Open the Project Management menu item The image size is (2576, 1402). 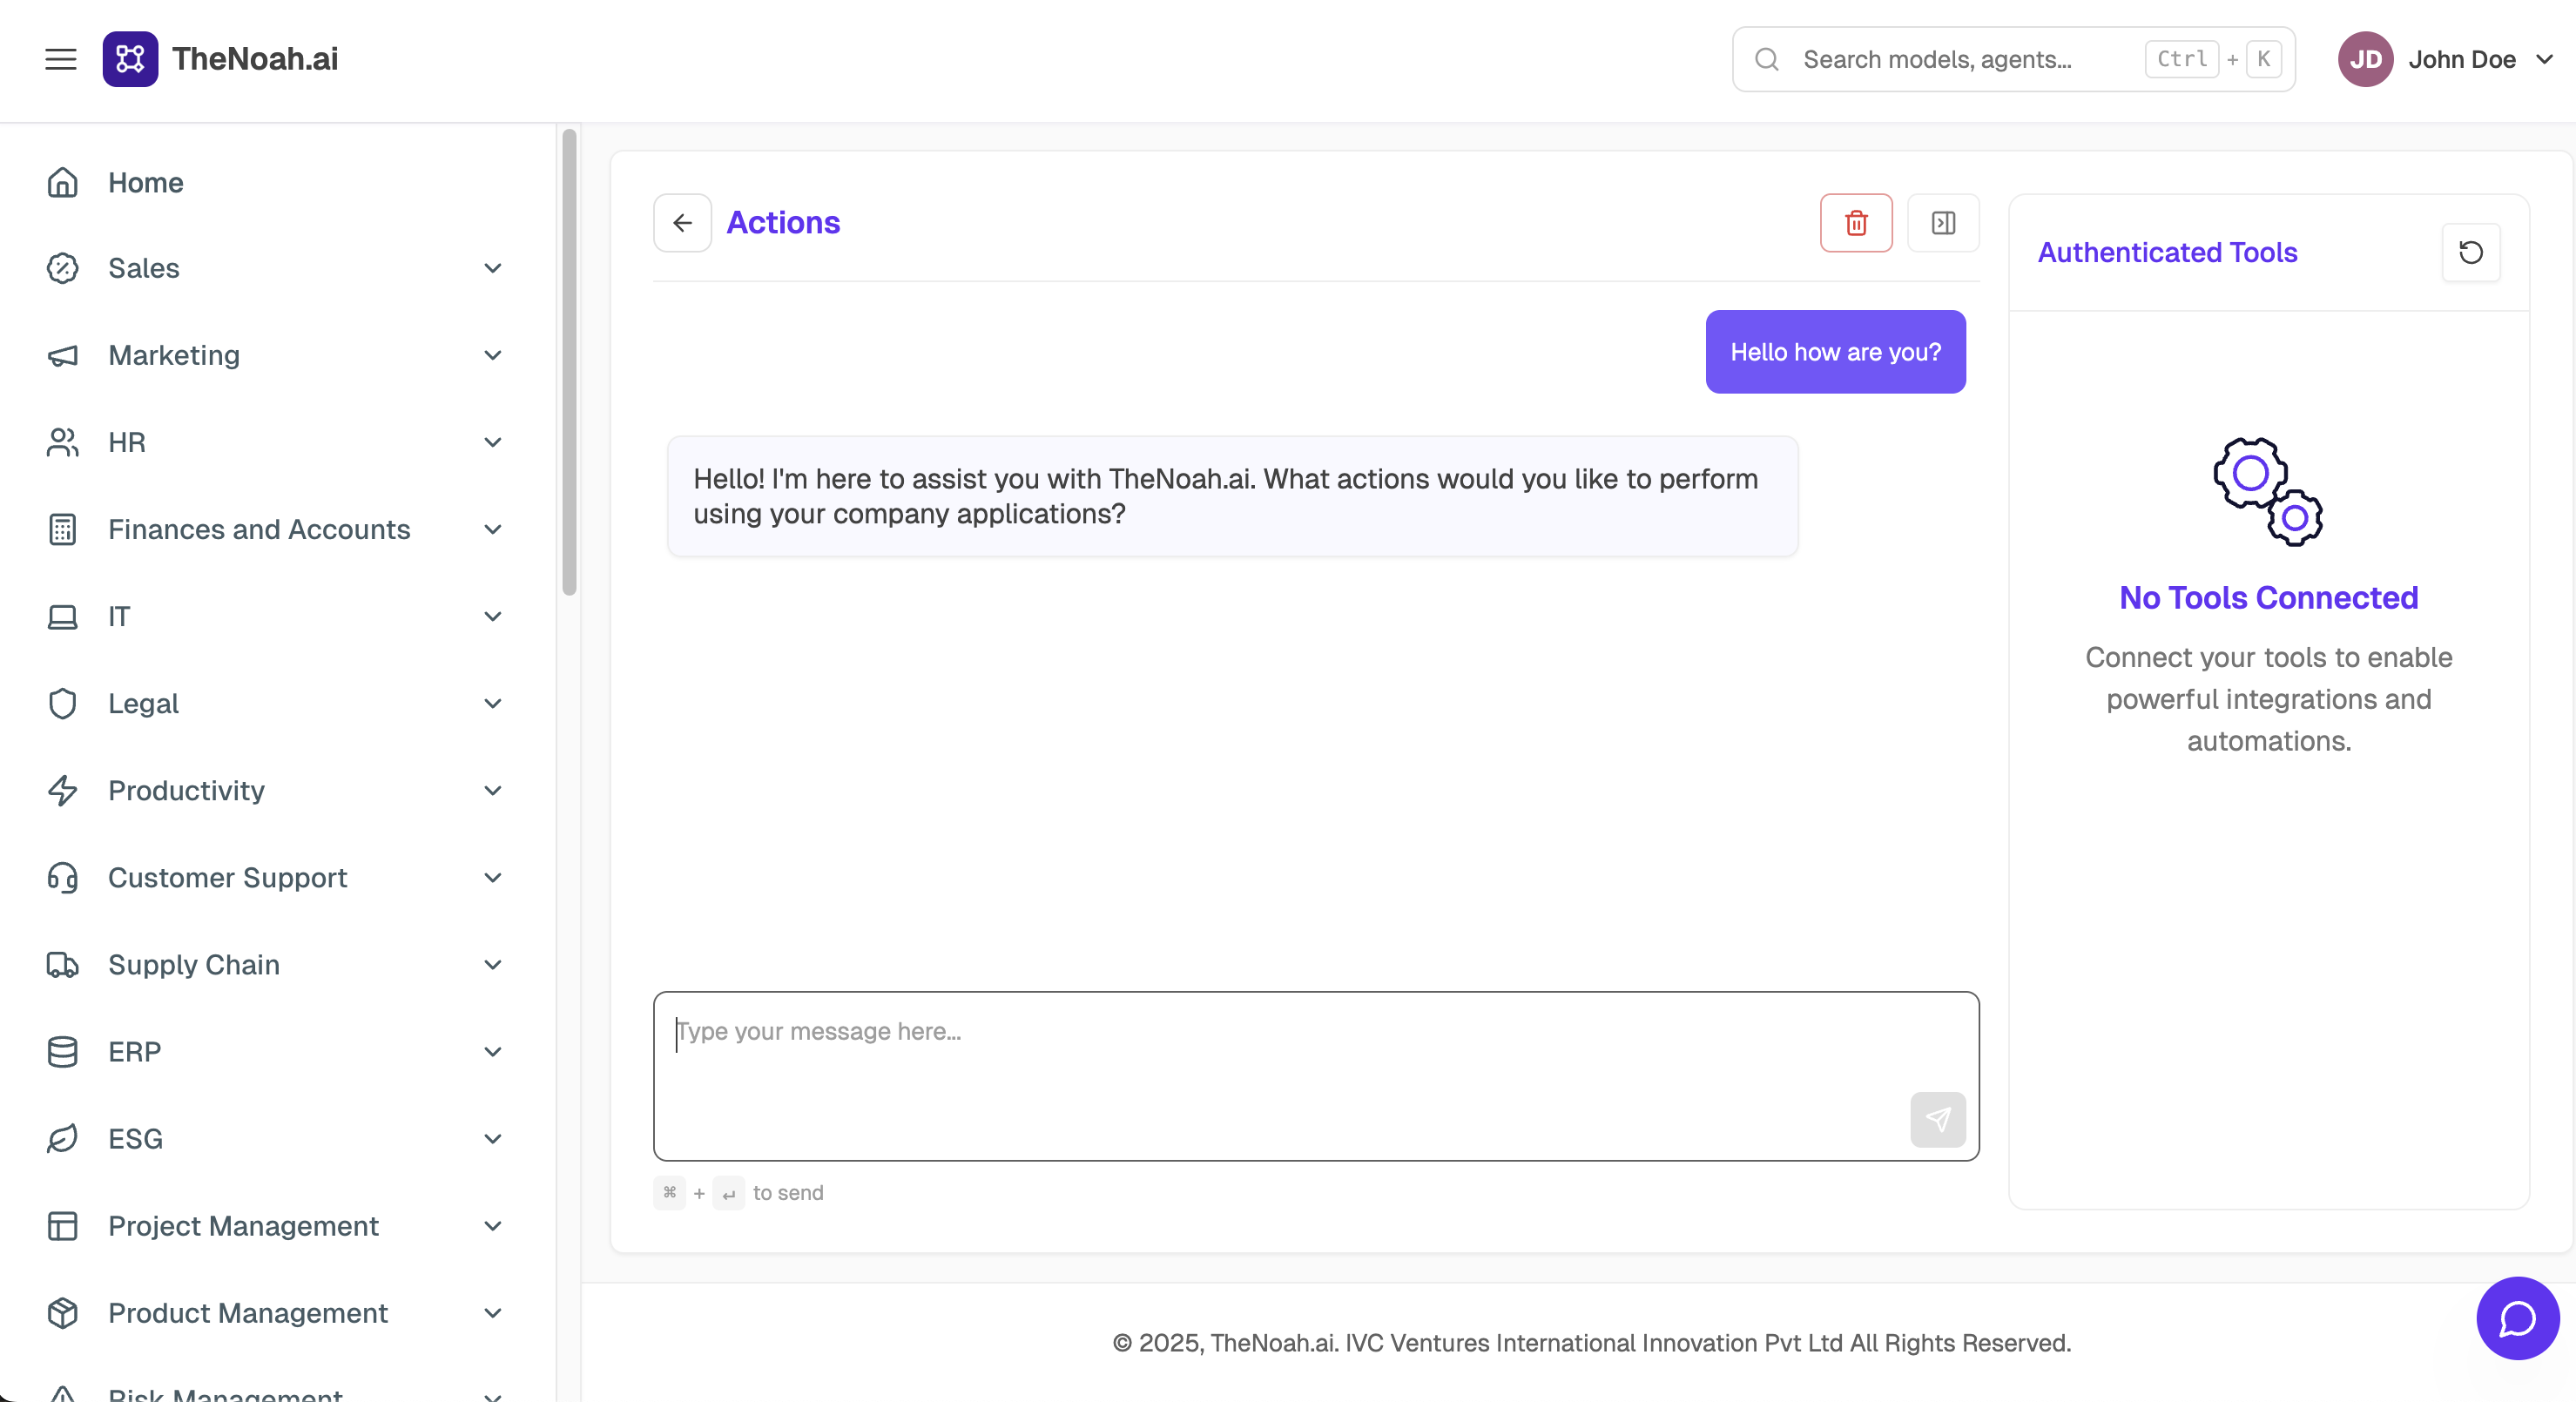tap(274, 1225)
